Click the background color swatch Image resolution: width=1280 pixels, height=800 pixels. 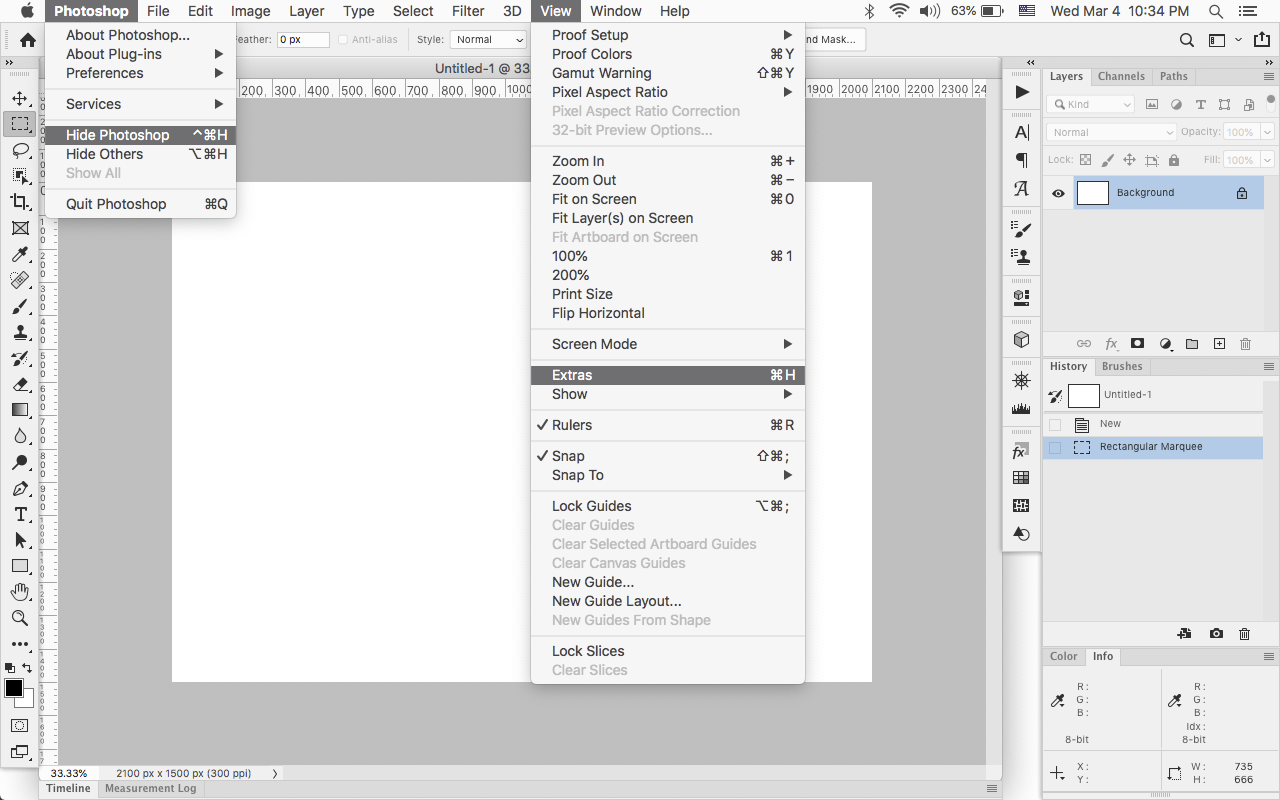pos(25,698)
